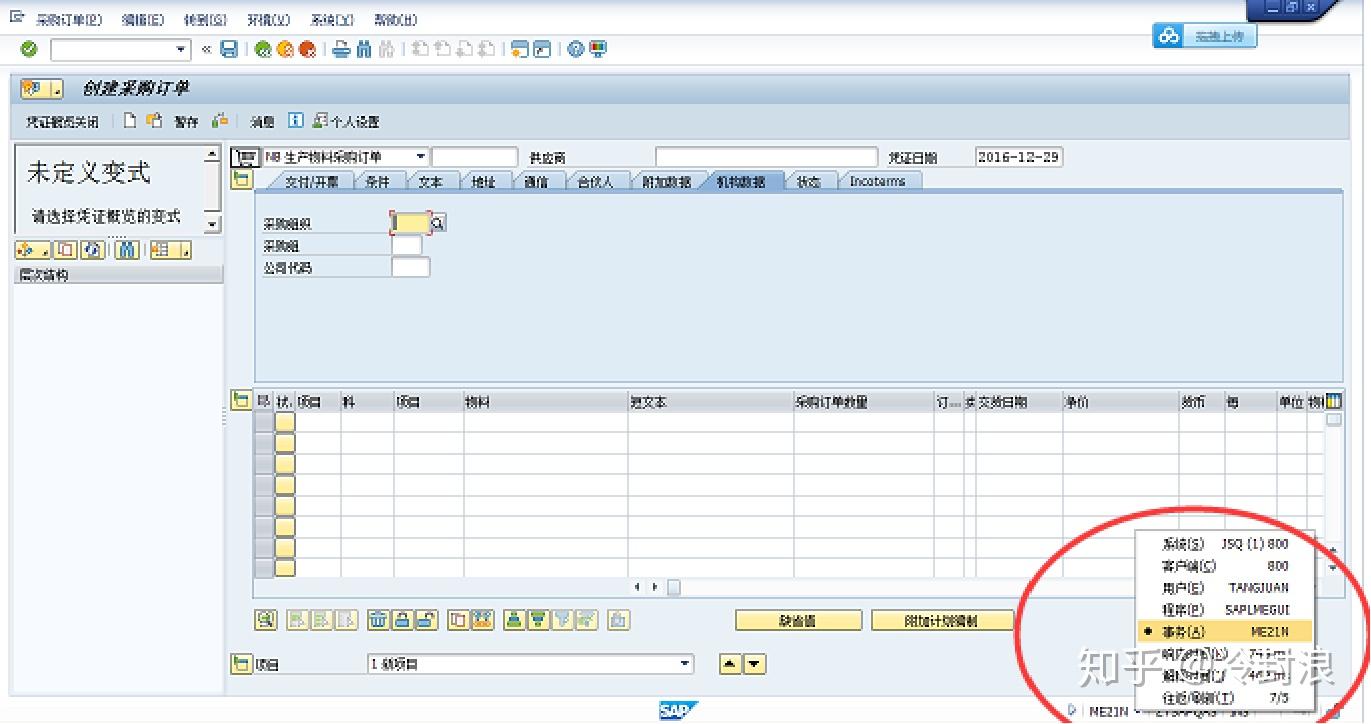
Task: Click the 消息 messages button with info icon
Action: 262,121
